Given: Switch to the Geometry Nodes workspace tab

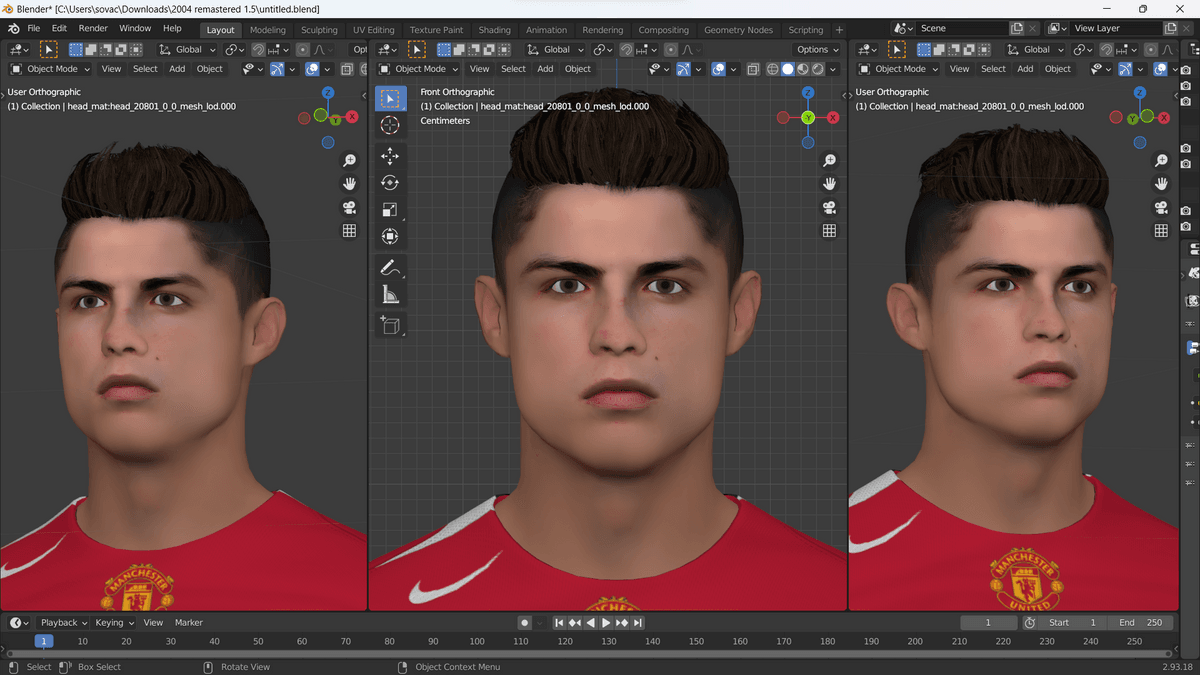Looking at the screenshot, I should 738,30.
